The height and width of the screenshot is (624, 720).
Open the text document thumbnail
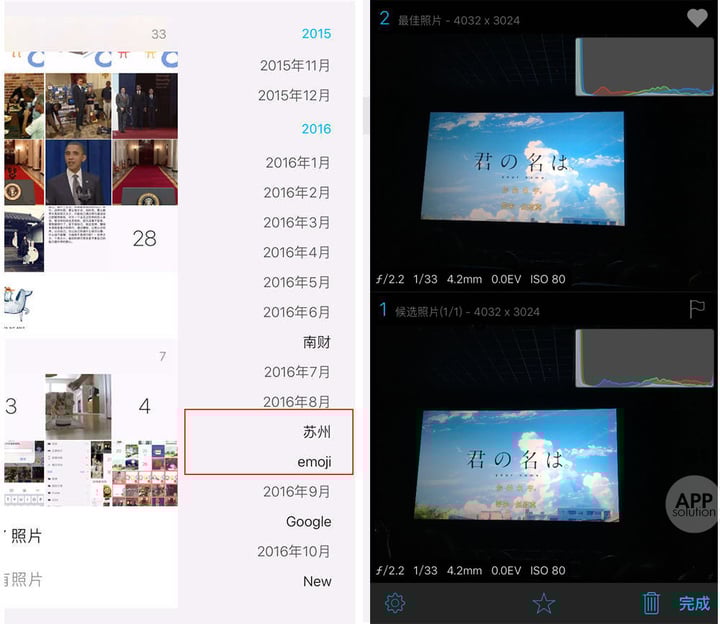click(x=78, y=239)
